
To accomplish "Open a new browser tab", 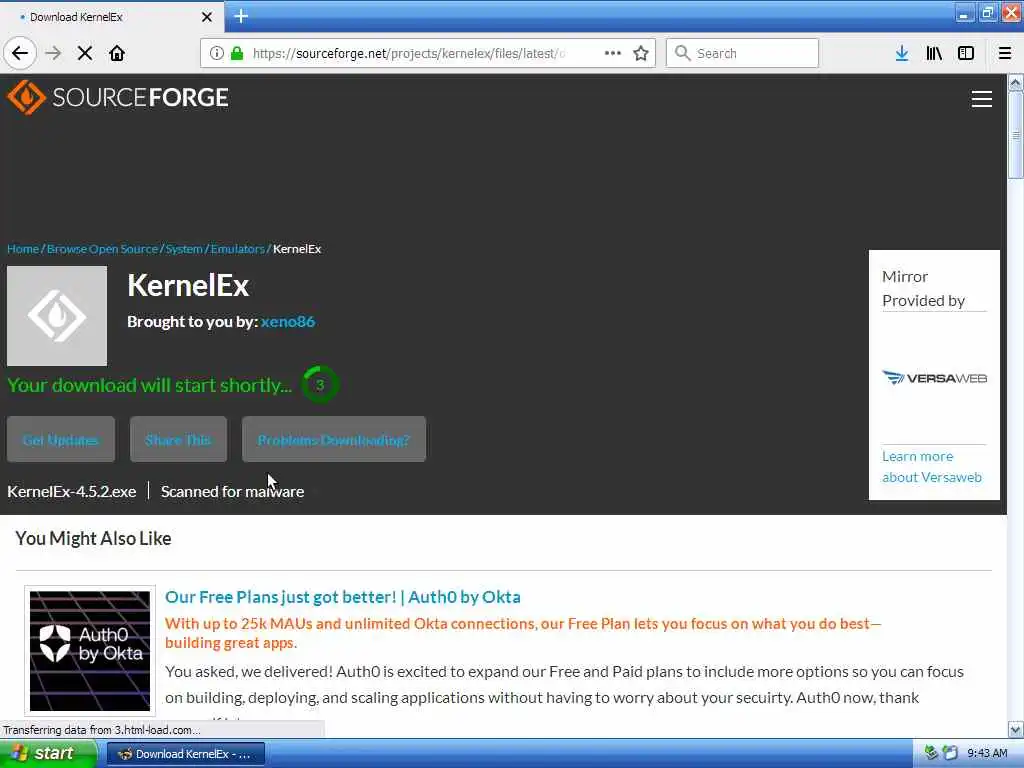I will click(x=241, y=16).
